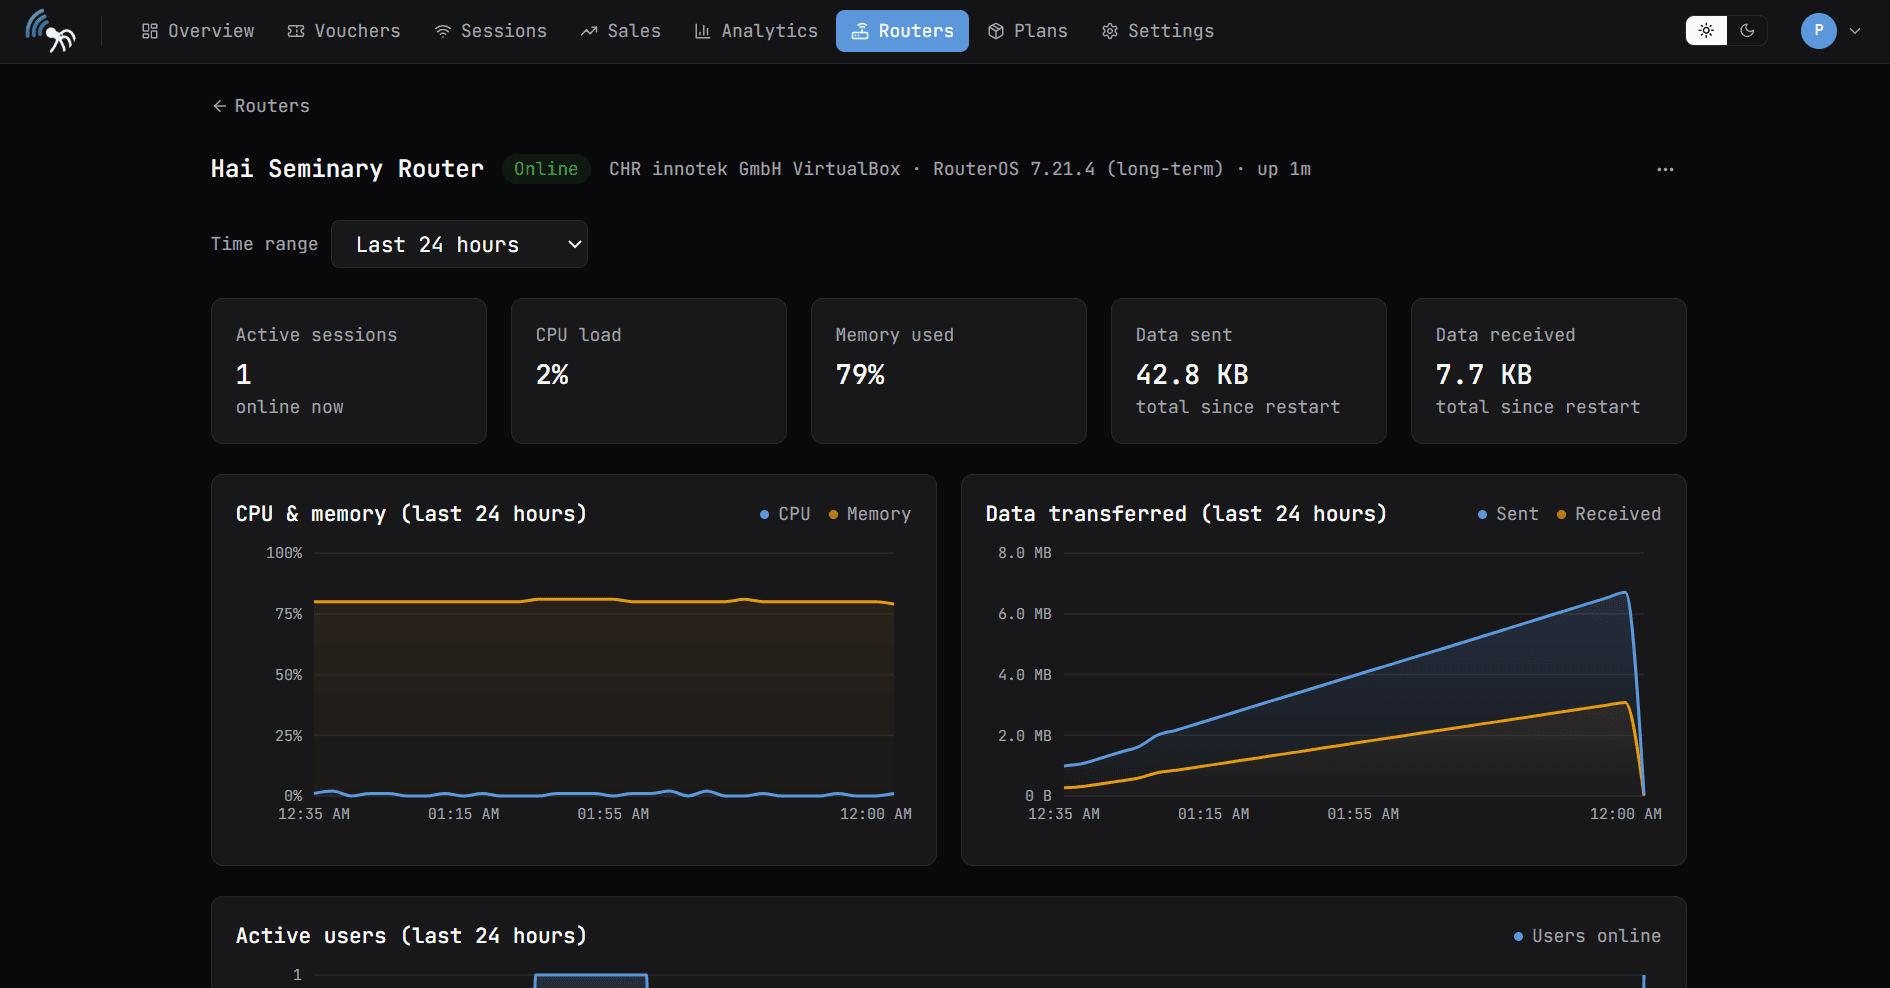
Task: Click the Settings gear icon
Action: pos(1110,31)
